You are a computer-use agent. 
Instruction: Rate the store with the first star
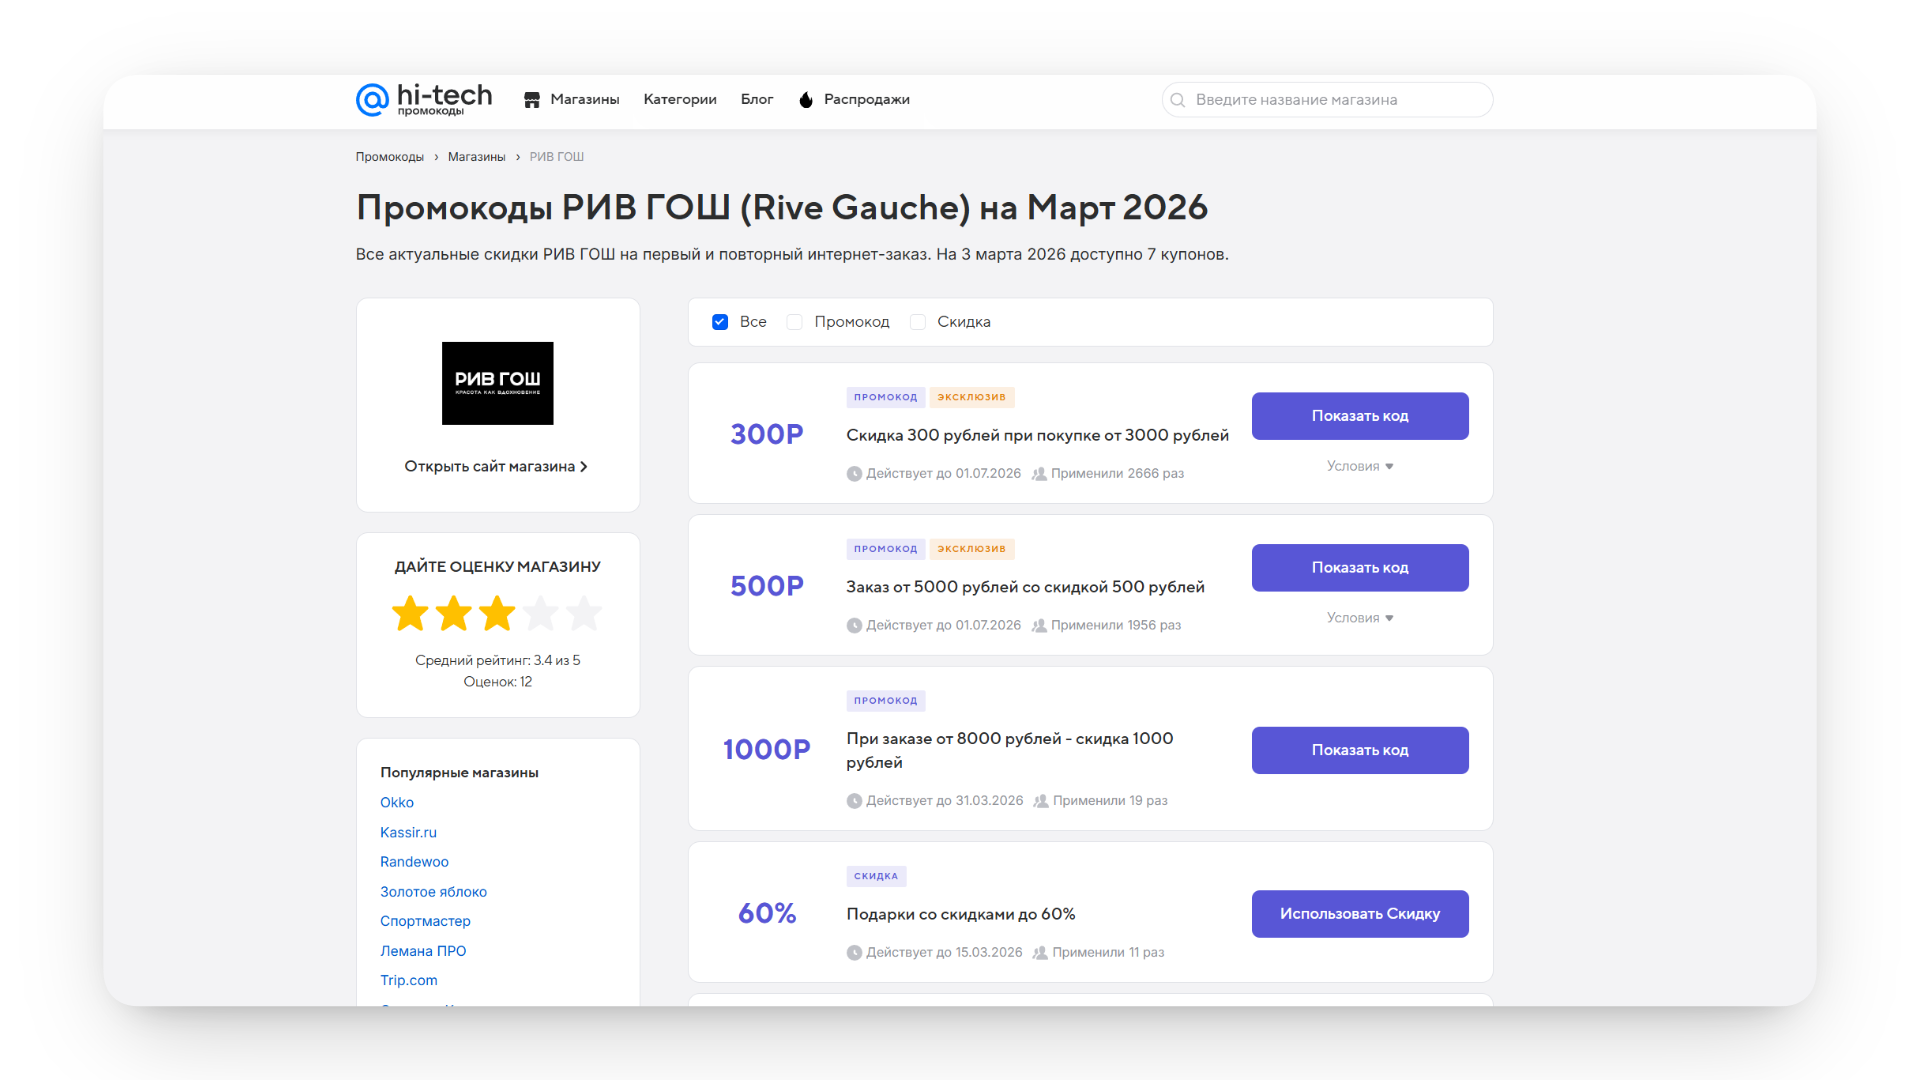(410, 614)
